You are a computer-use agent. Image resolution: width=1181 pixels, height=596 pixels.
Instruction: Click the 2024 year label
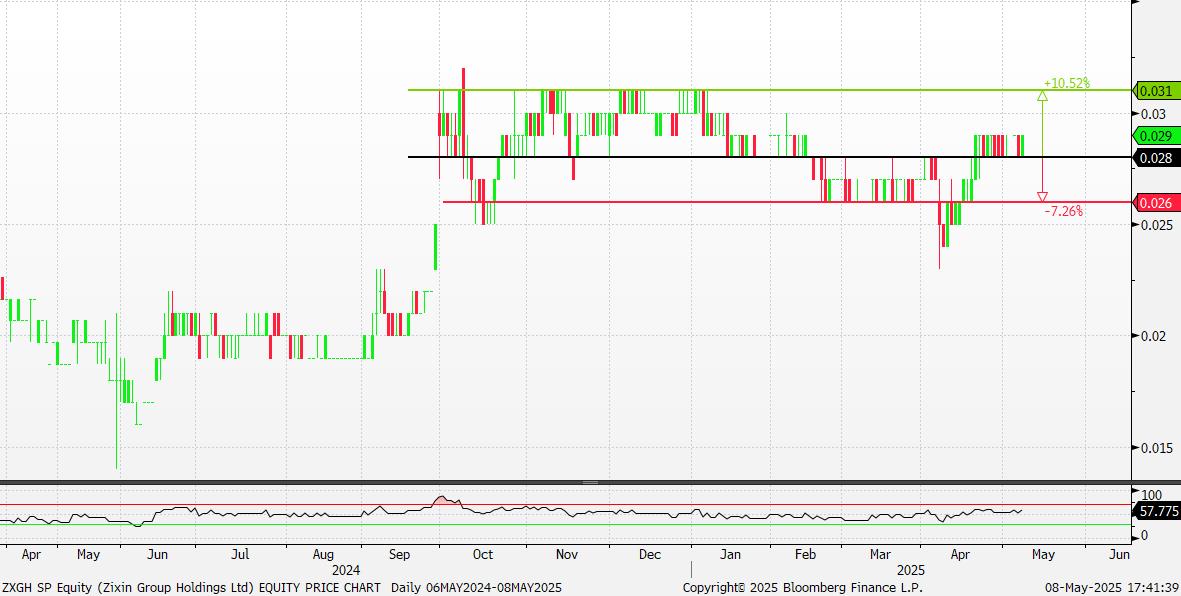tap(346, 570)
